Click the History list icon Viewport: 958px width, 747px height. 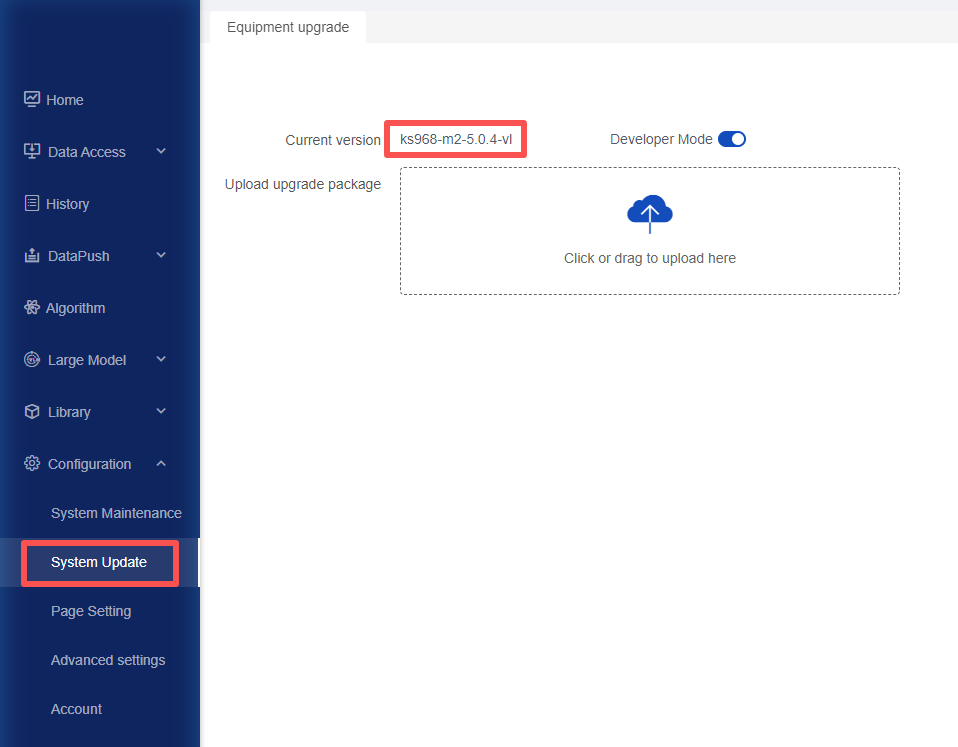[x=32, y=203]
